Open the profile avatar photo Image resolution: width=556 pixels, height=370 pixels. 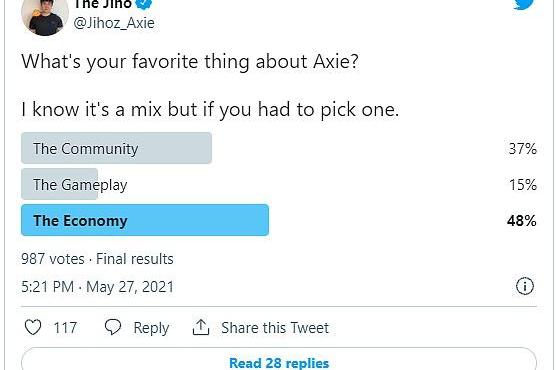pos(45,16)
